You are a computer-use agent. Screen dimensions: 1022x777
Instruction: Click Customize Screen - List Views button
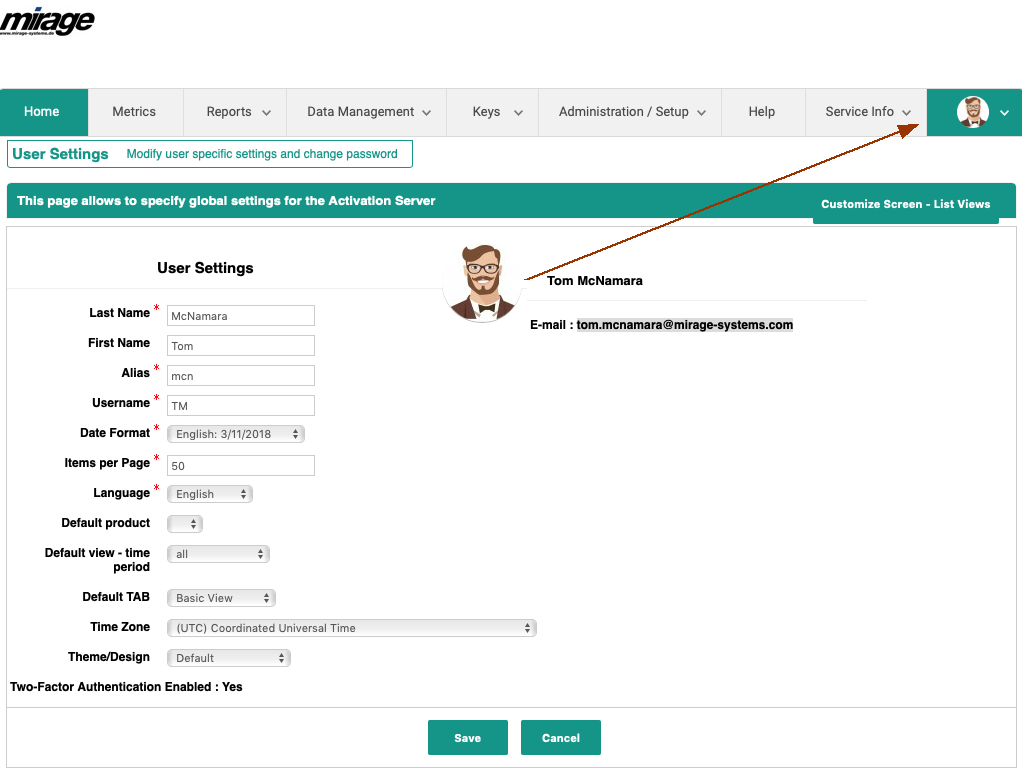pyautogui.click(x=905, y=204)
